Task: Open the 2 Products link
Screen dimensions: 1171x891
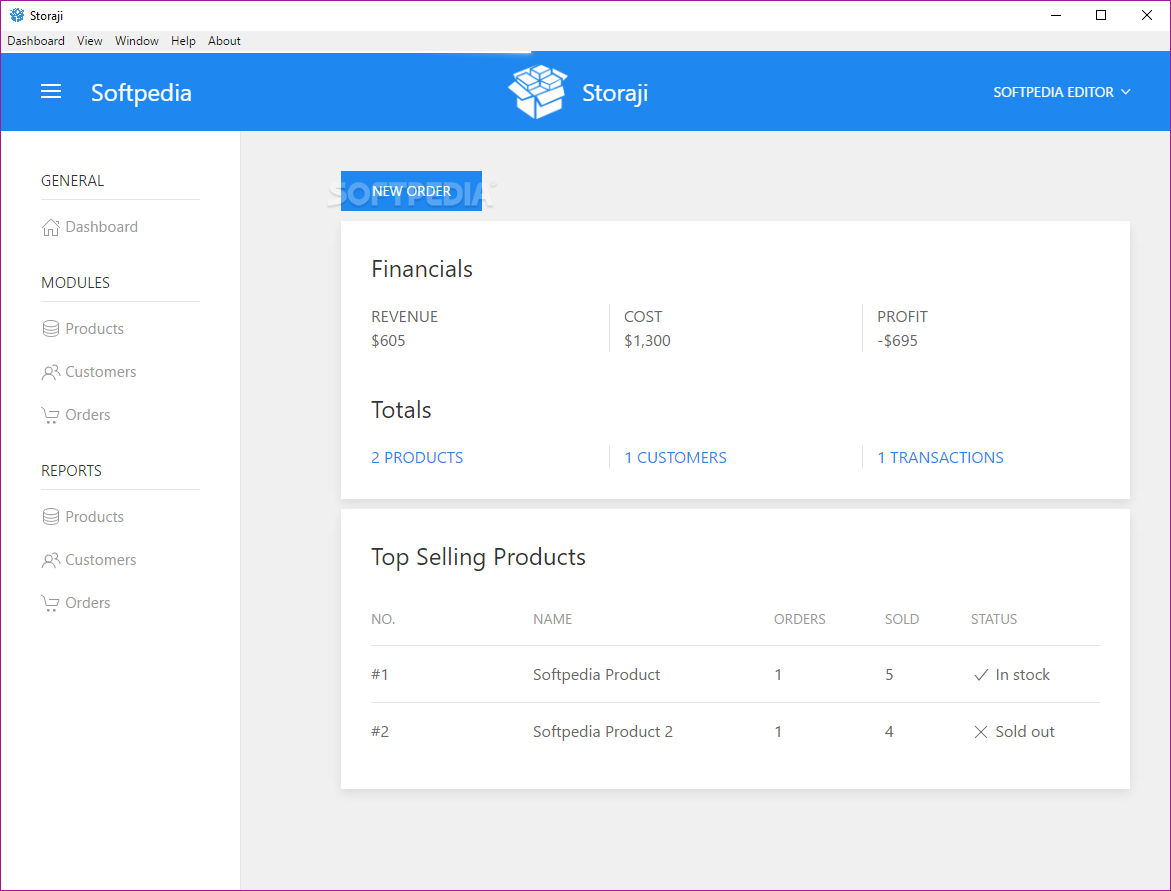Action: [417, 458]
